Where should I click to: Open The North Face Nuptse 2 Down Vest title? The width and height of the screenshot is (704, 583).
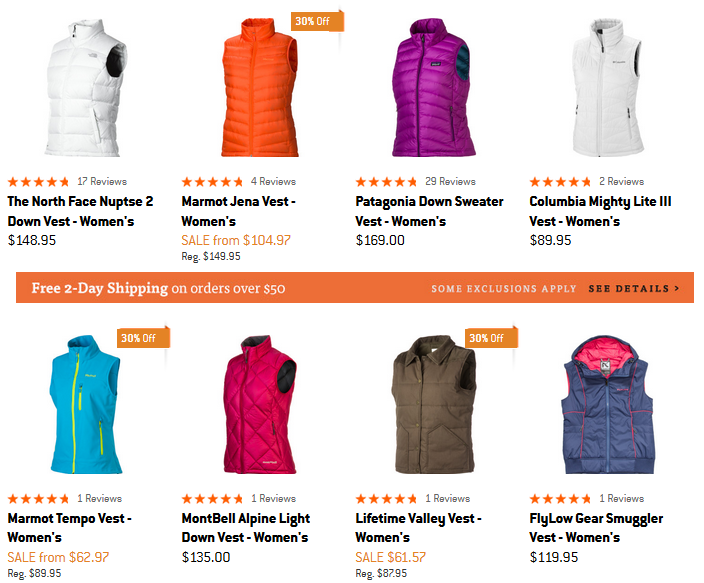[x=80, y=211]
